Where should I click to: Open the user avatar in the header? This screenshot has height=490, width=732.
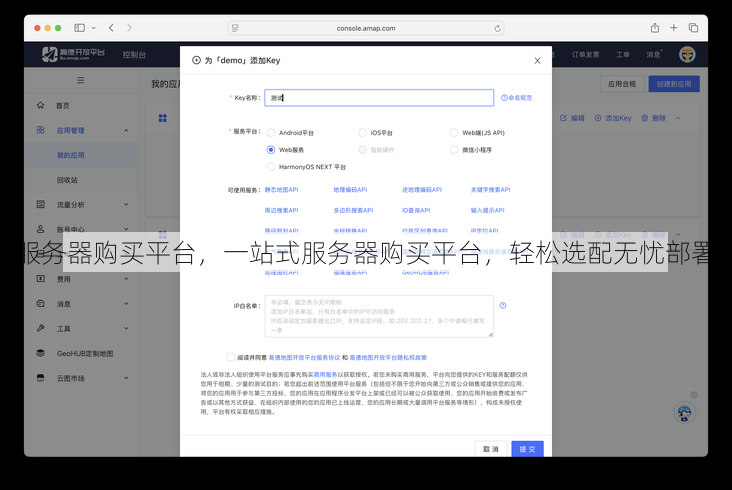point(687,55)
